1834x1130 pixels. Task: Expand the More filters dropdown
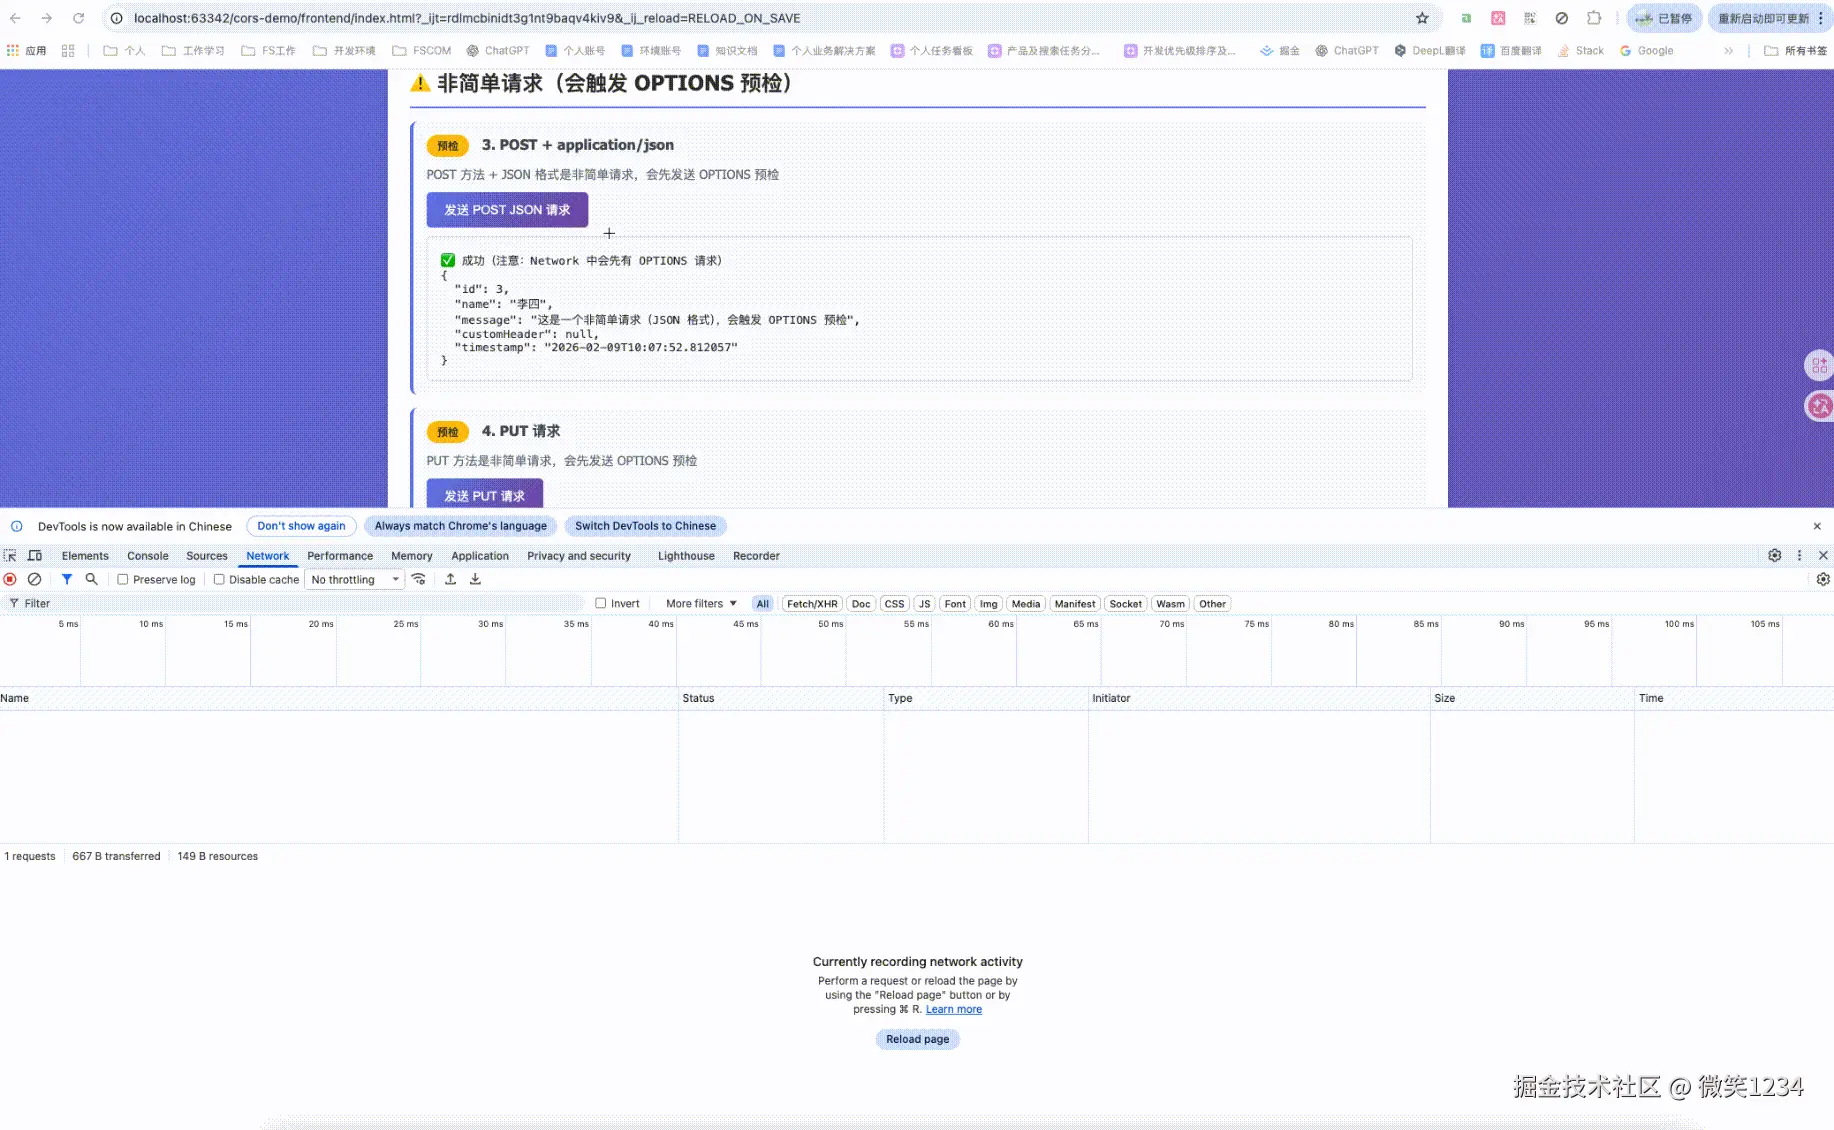click(701, 603)
